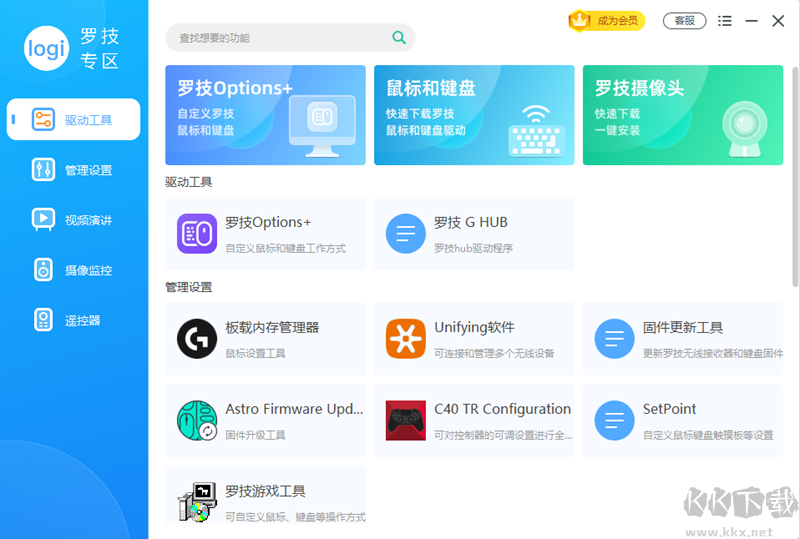Click the 摄像监控 camera icon
800x539 pixels.
coord(43,270)
